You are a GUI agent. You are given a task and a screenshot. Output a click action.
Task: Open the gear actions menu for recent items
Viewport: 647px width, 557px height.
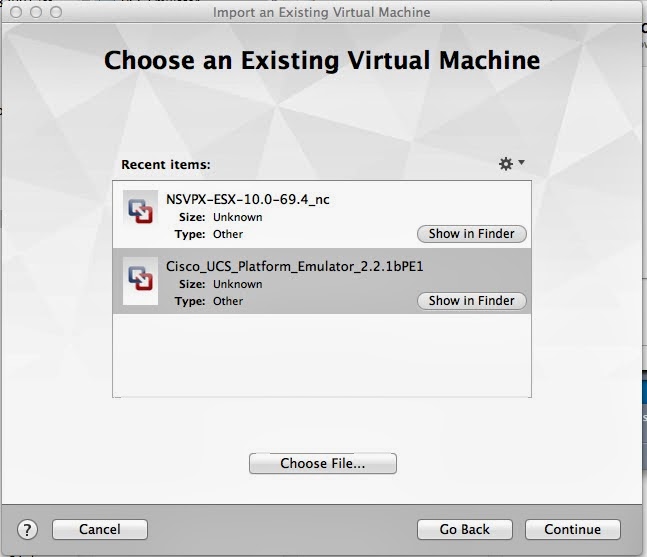point(511,164)
